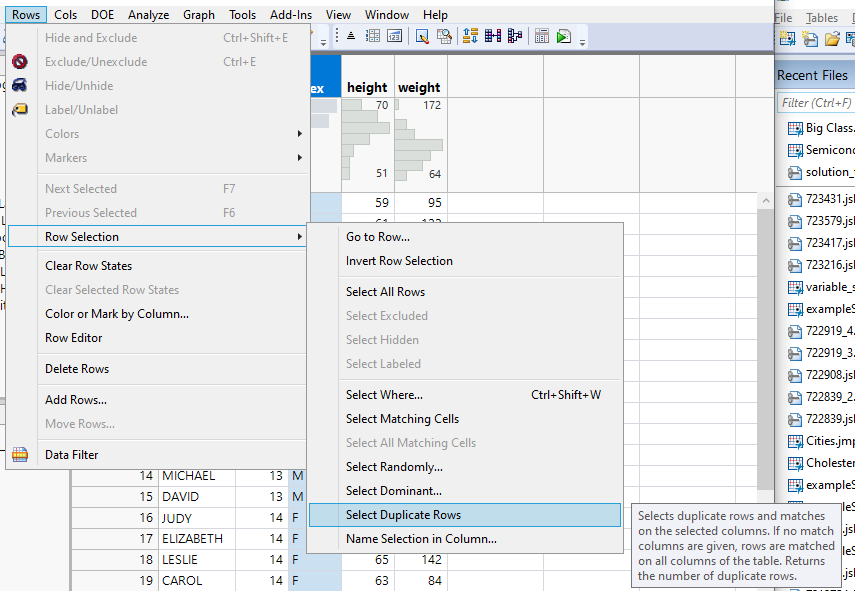Screen dimensions: 855x591
Task: Select the height column header
Action: 367,88
